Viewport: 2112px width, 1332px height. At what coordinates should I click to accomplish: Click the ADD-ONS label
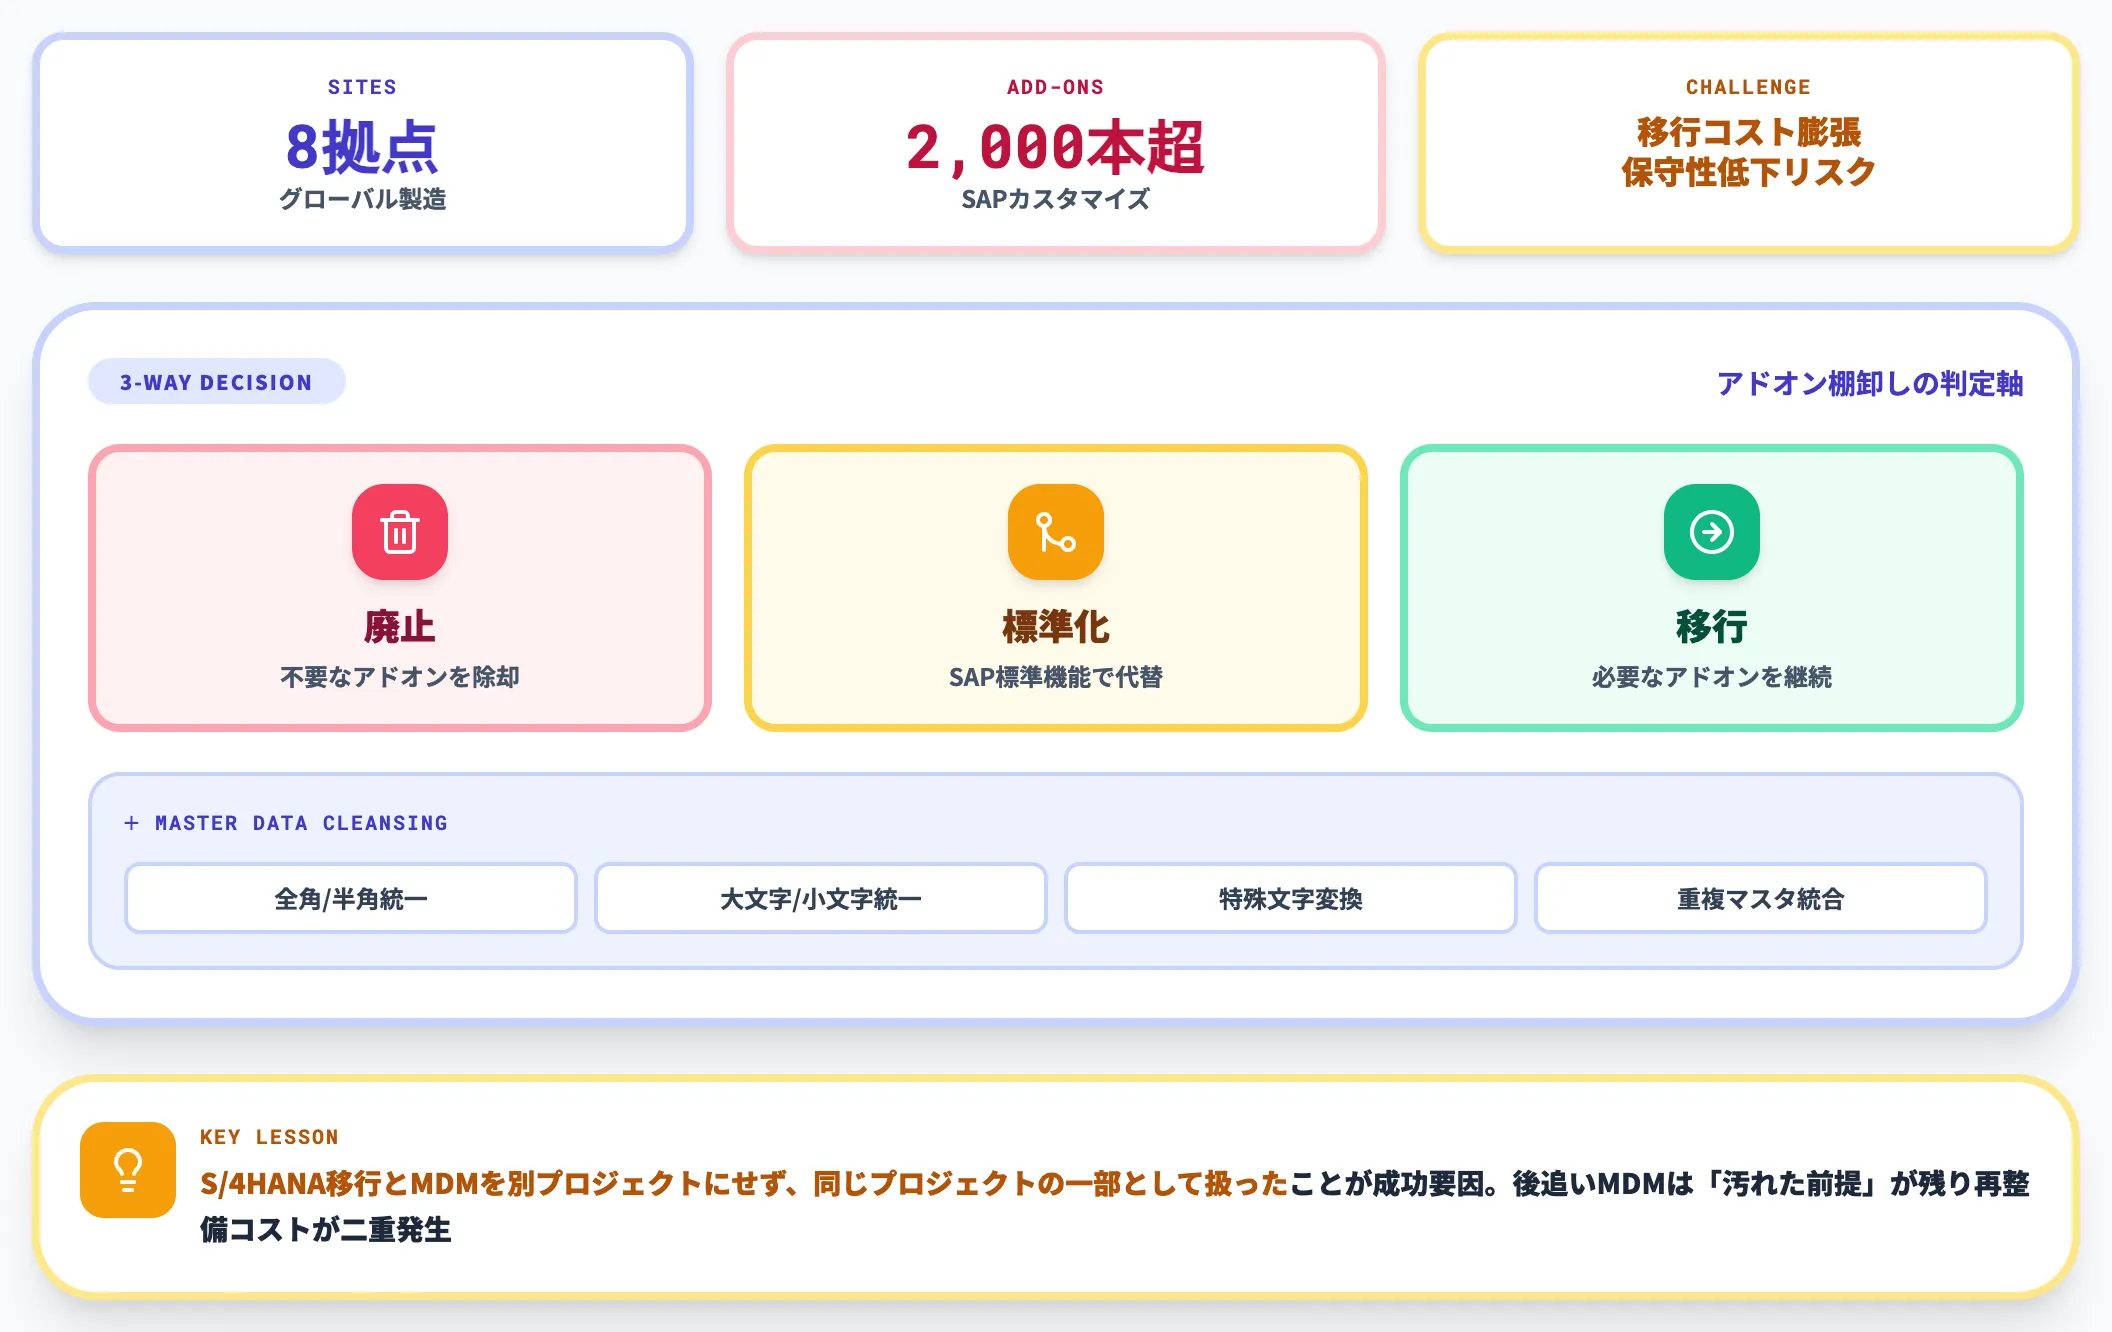pyautogui.click(x=1056, y=87)
